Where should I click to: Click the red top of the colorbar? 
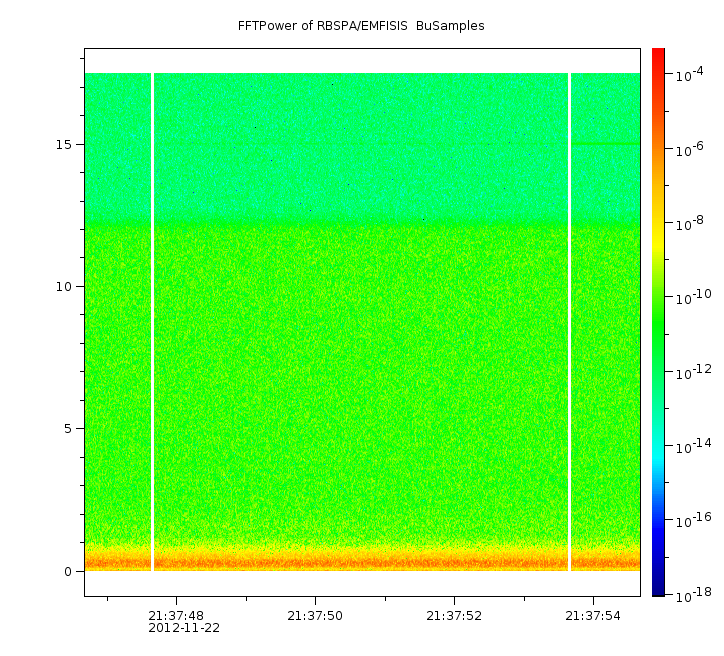point(658,58)
